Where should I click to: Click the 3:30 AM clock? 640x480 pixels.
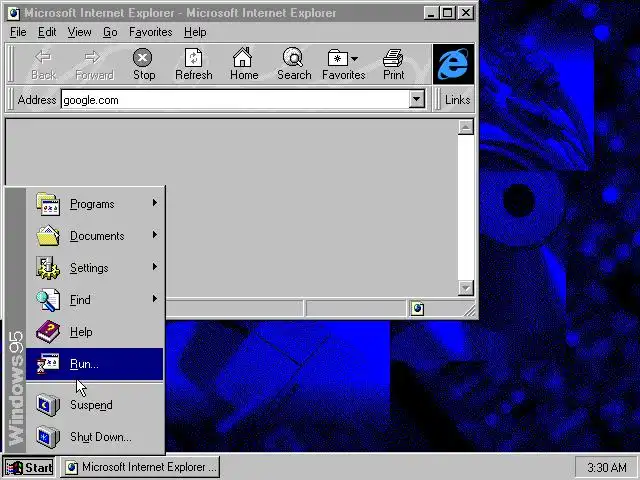(607, 467)
